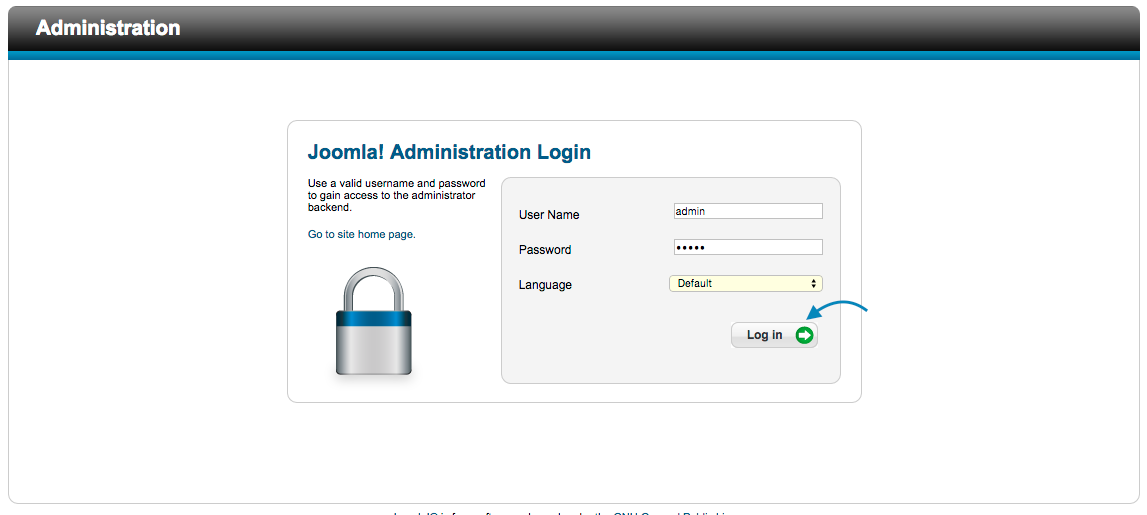
Task: Focus the Password input field
Action: pos(748,247)
